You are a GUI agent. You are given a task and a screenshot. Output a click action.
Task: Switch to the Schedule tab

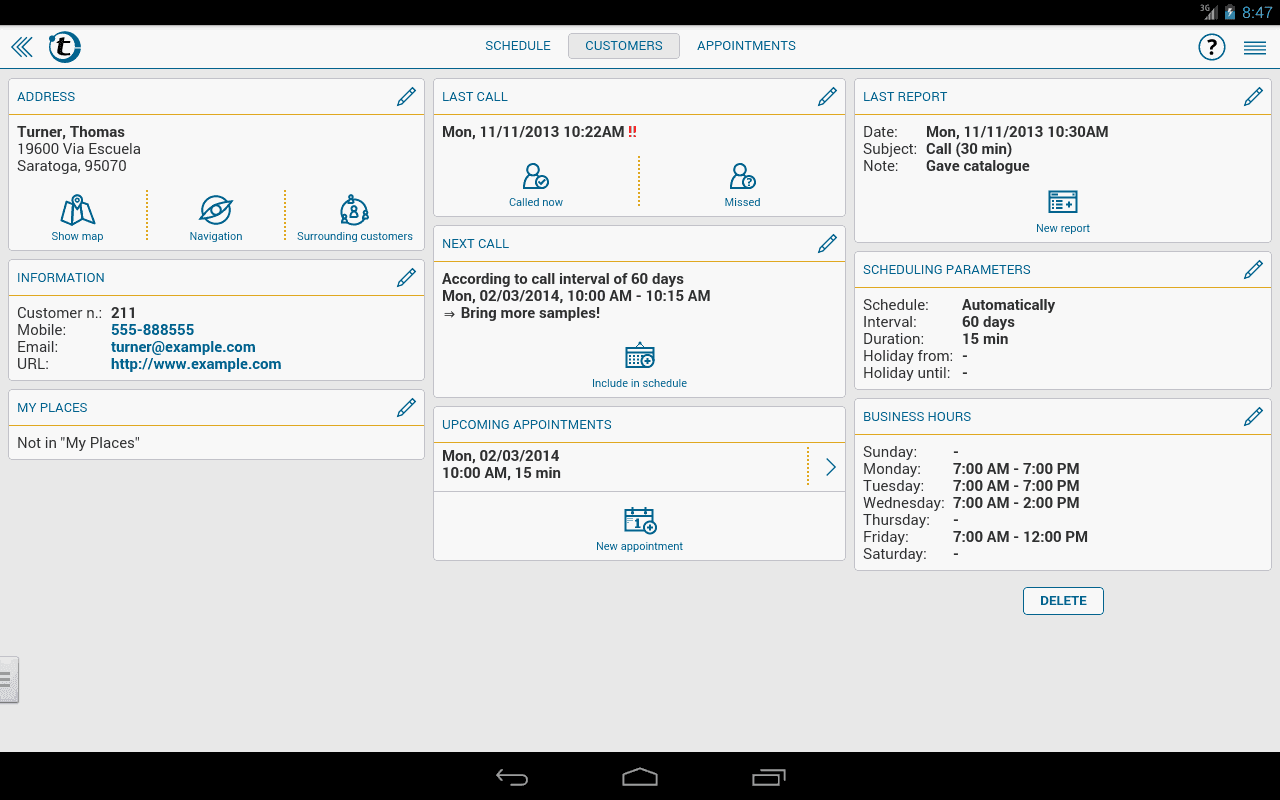tap(518, 46)
